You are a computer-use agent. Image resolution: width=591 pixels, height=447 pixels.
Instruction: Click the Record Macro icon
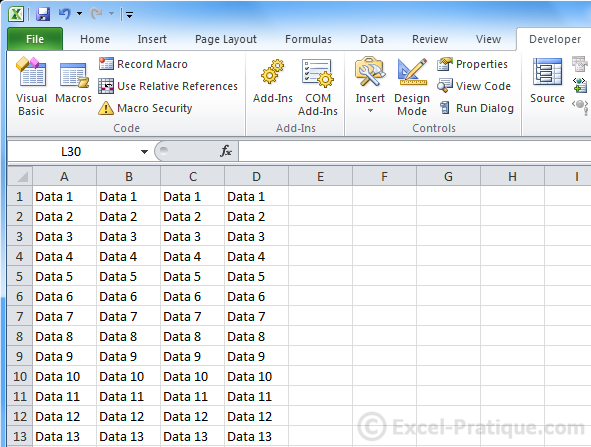106,64
